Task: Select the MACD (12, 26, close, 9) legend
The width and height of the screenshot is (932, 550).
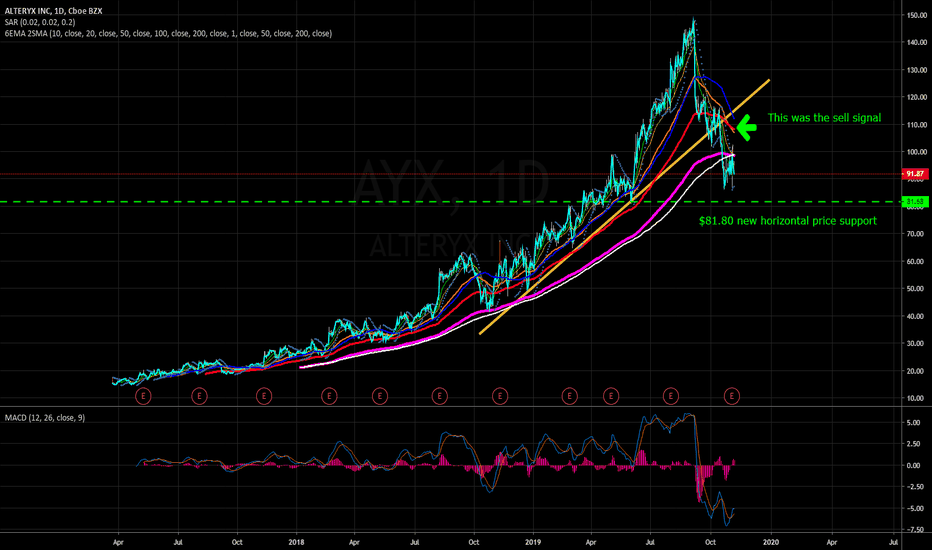Action: coord(45,418)
